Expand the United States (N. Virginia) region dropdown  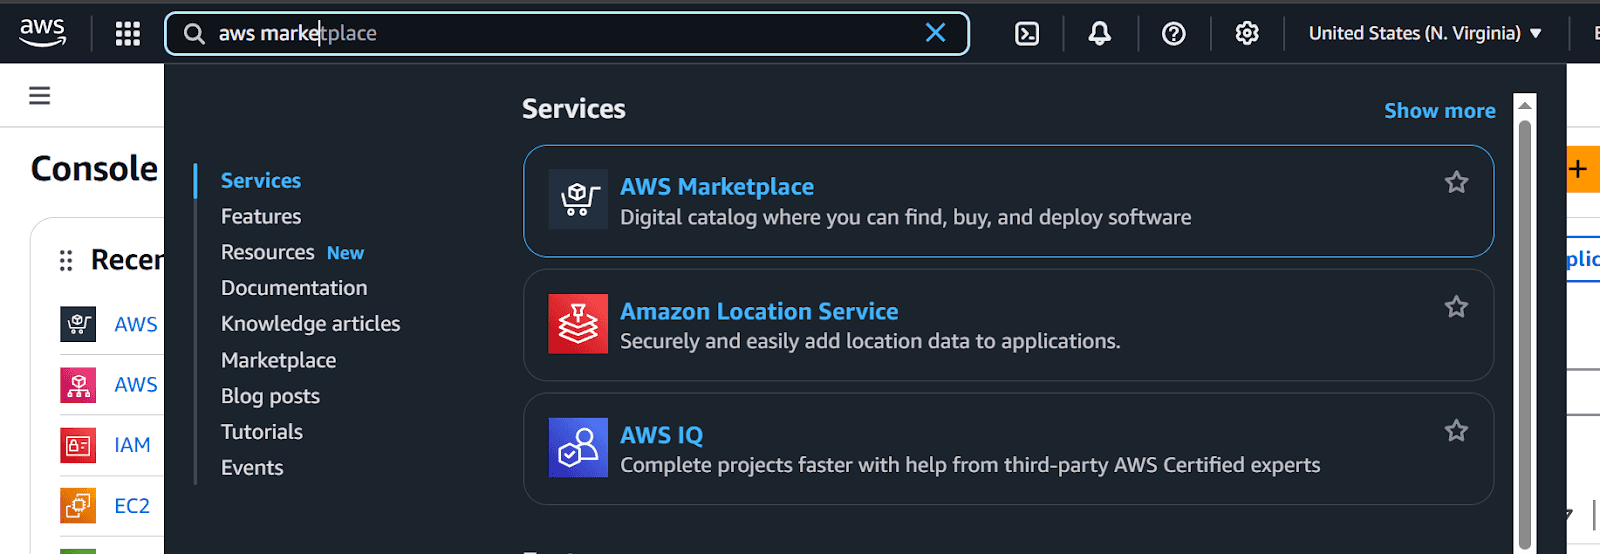click(x=1425, y=34)
